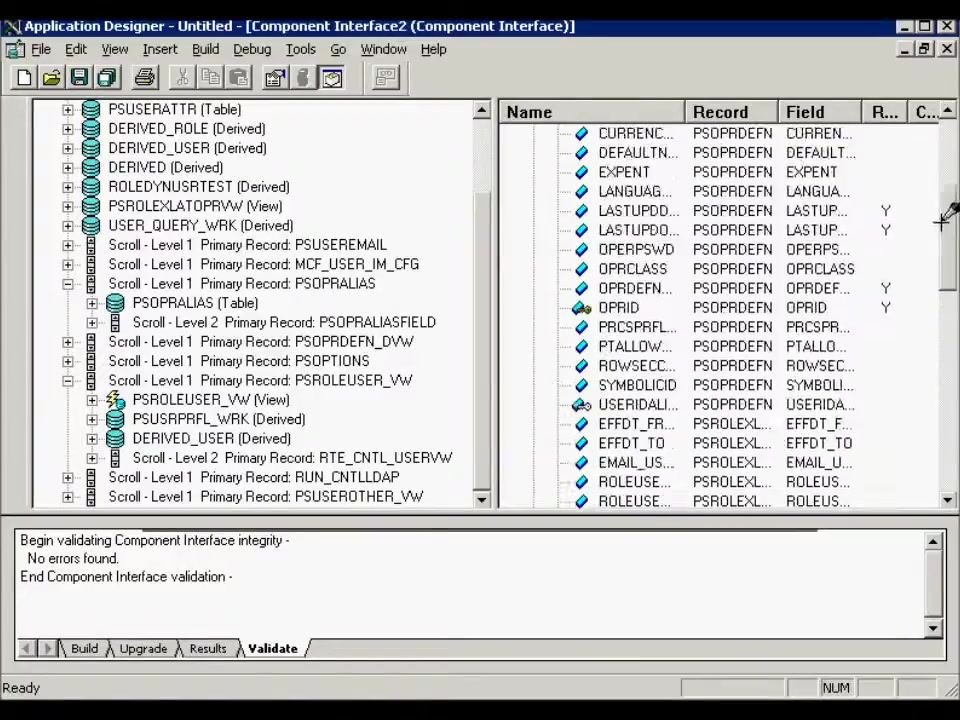Switch to the Results output tab
Viewport: 960px width, 720px height.
tap(208, 648)
